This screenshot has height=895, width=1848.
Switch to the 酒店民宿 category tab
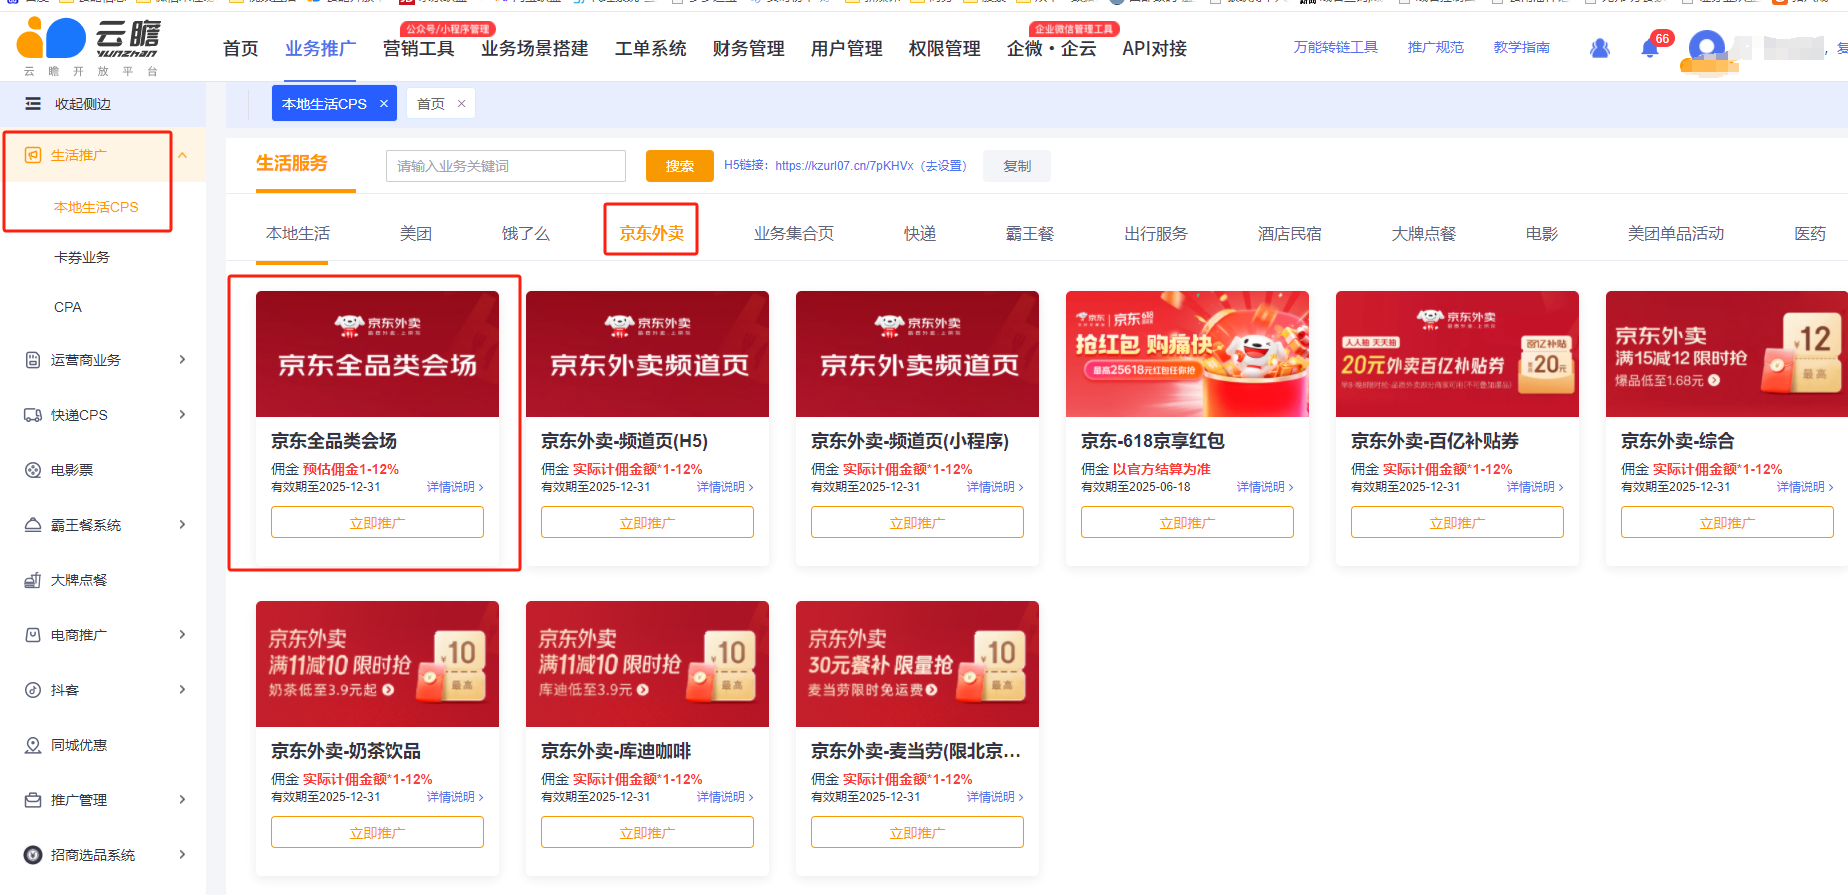(x=1290, y=233)
